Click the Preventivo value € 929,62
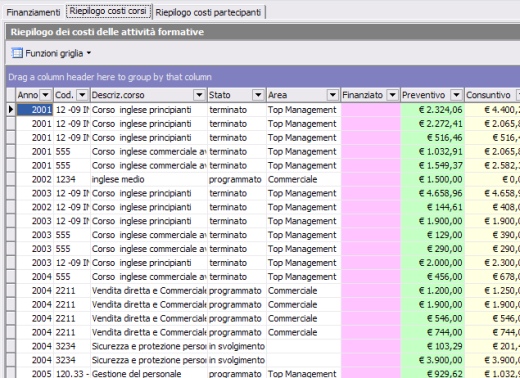This screenshot has height=378, width=520. pos(433,373)
